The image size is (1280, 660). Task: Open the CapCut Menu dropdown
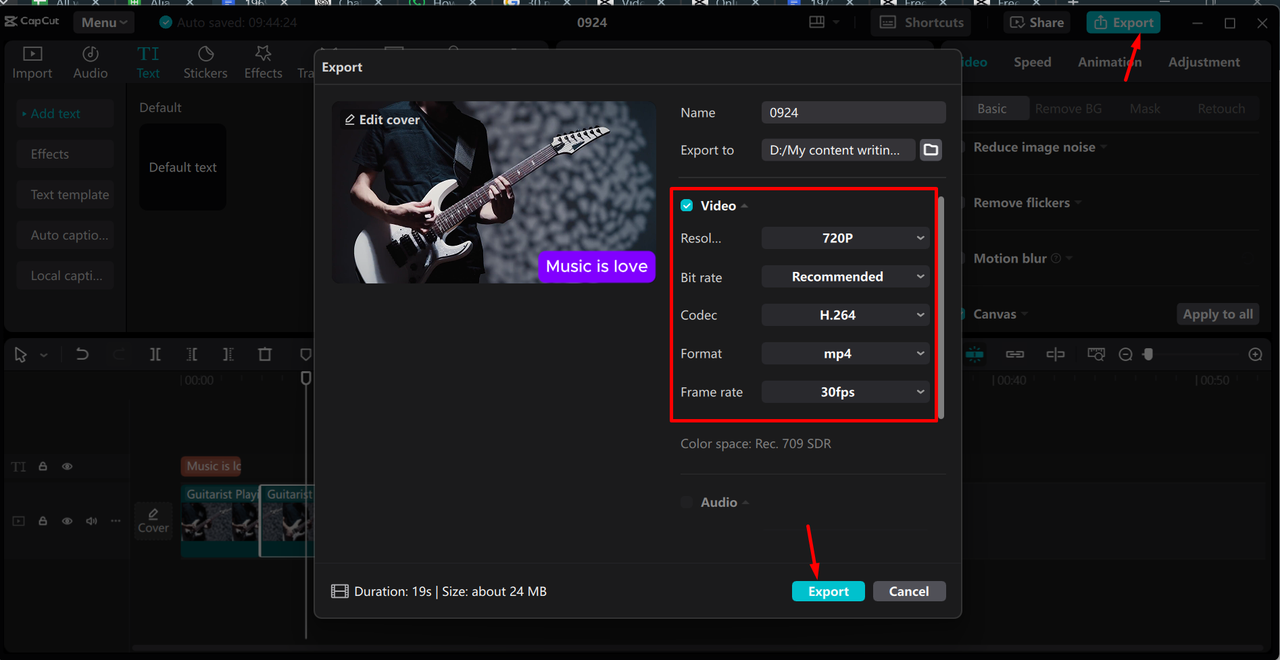click(104, 22)
